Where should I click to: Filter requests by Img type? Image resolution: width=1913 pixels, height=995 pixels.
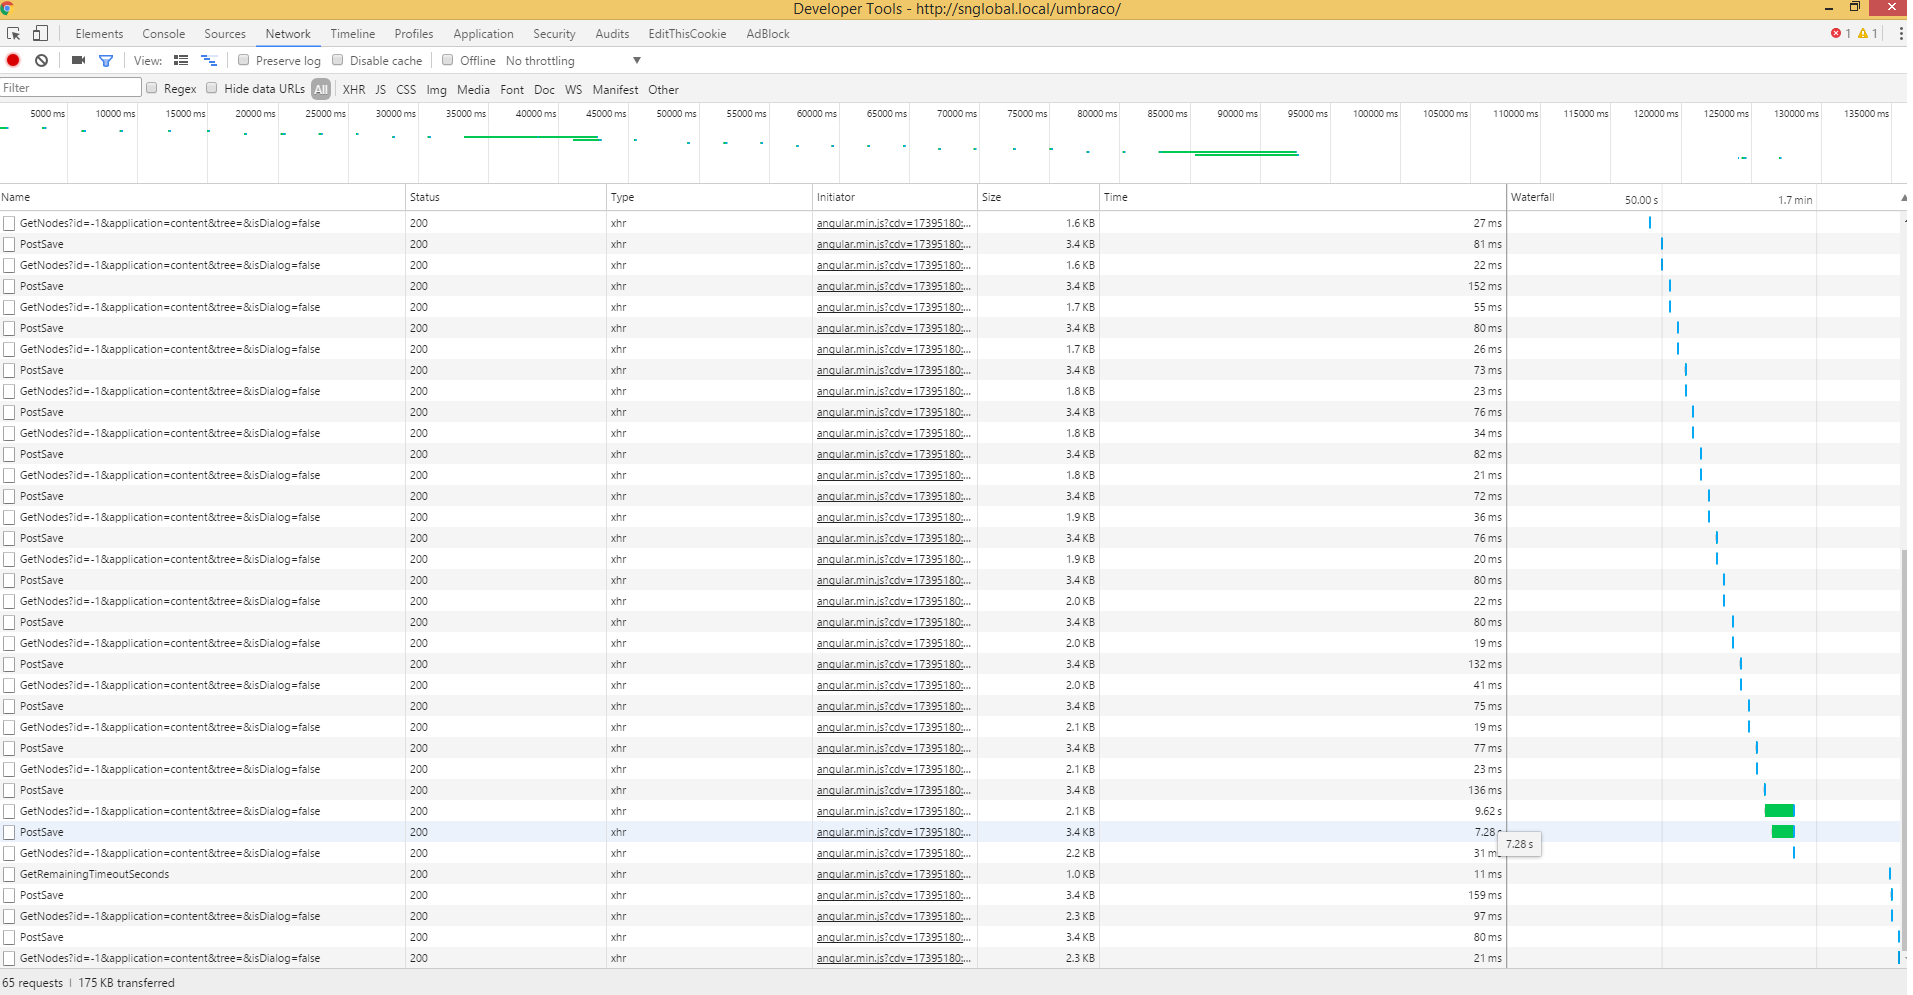coord(437,90)
